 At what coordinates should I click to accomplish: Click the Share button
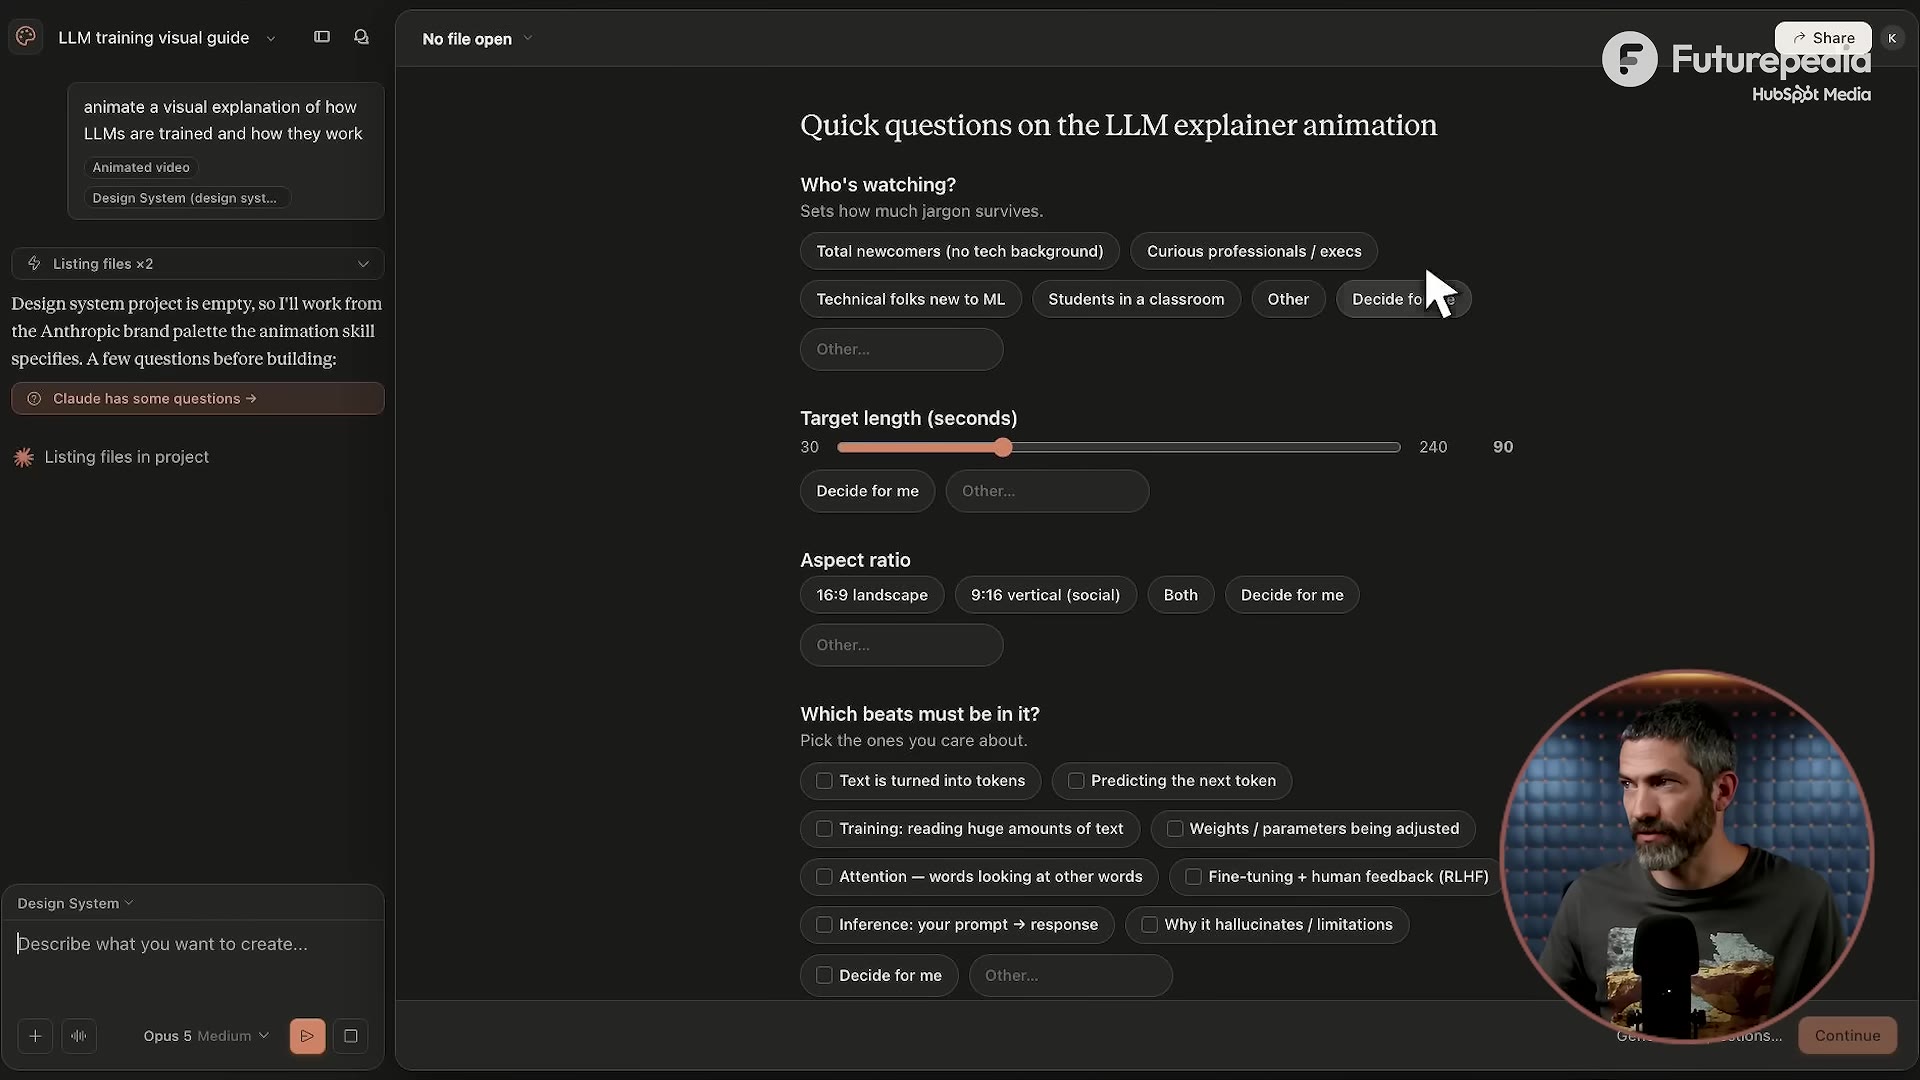1823,38
